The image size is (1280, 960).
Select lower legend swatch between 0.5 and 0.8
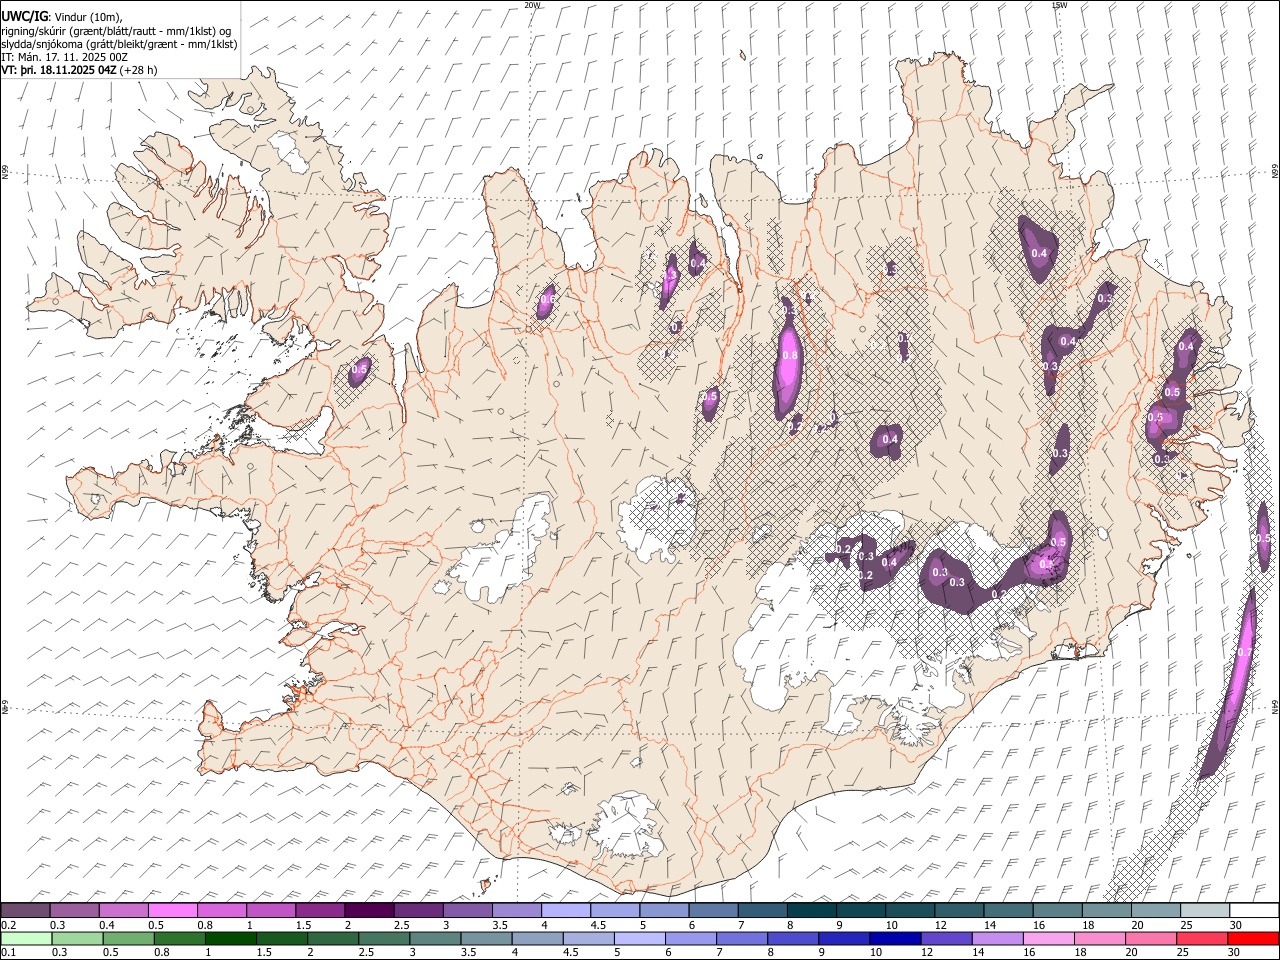129,938
